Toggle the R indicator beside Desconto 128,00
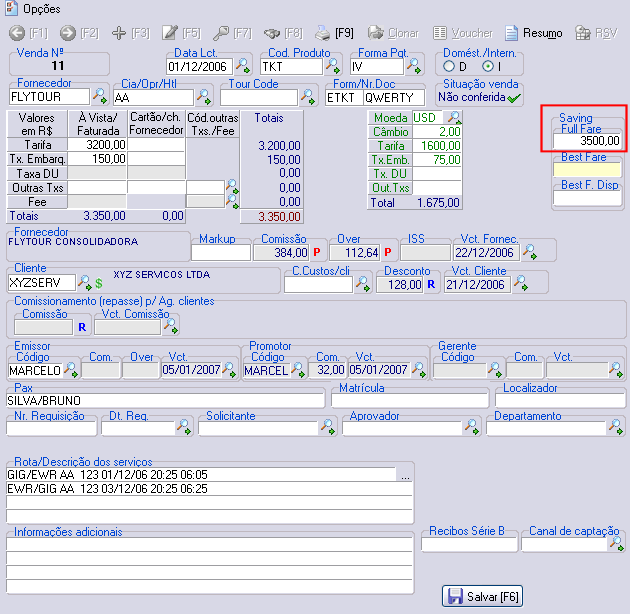 [431, 284]
